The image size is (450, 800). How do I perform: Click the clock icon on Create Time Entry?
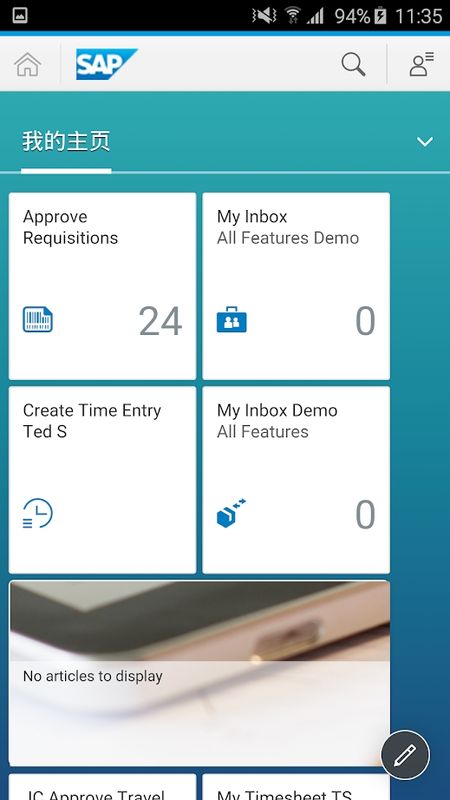38,513
